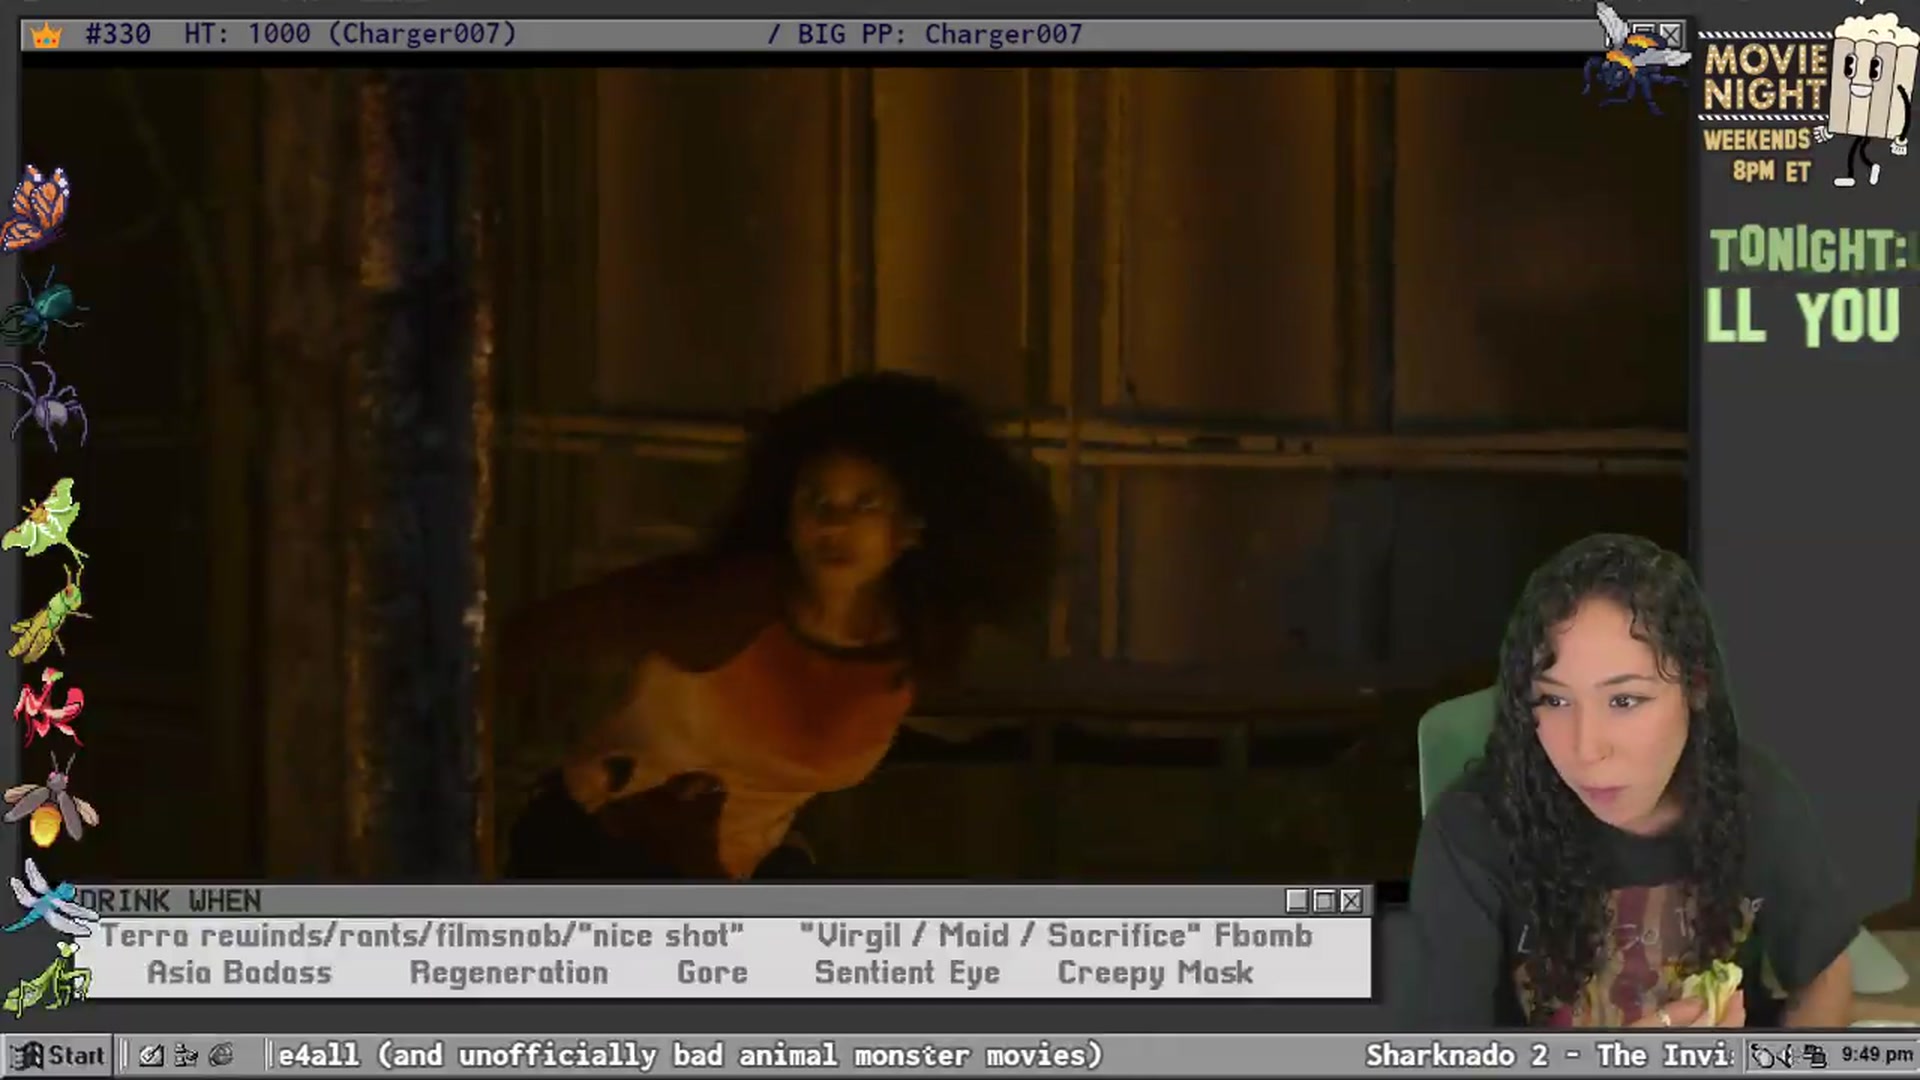Click the orange butterfly icon
The height and width of the screenshot is (1080, 1920).
pyautogui.click(x=36, y=208)
